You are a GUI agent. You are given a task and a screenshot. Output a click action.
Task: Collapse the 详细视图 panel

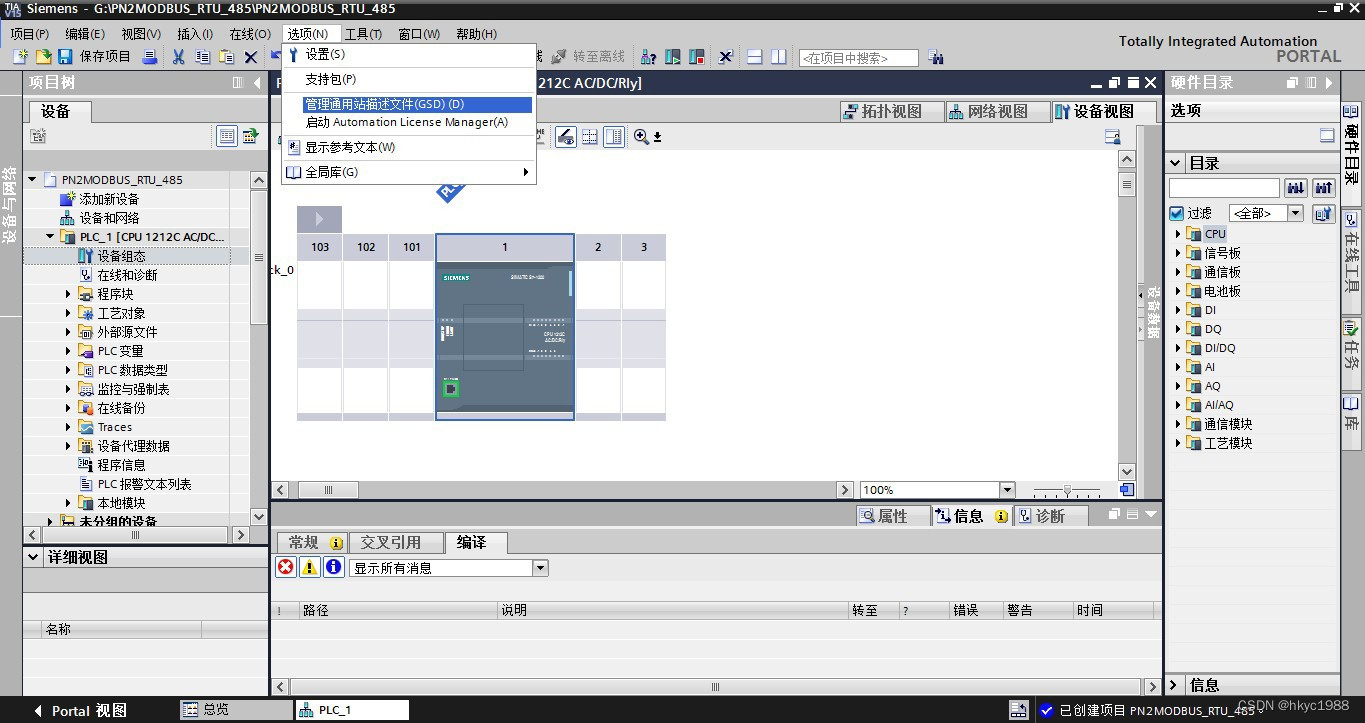[34, 557]
